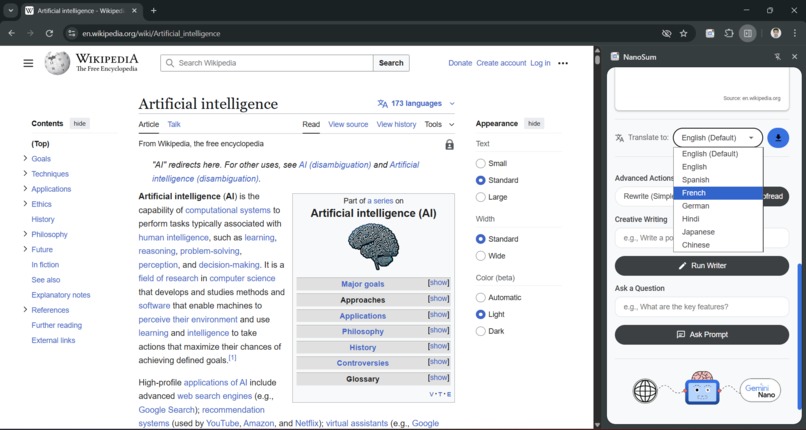
Task: Click the globe graphic in NanoSum footer
Action: pos(645,391)
